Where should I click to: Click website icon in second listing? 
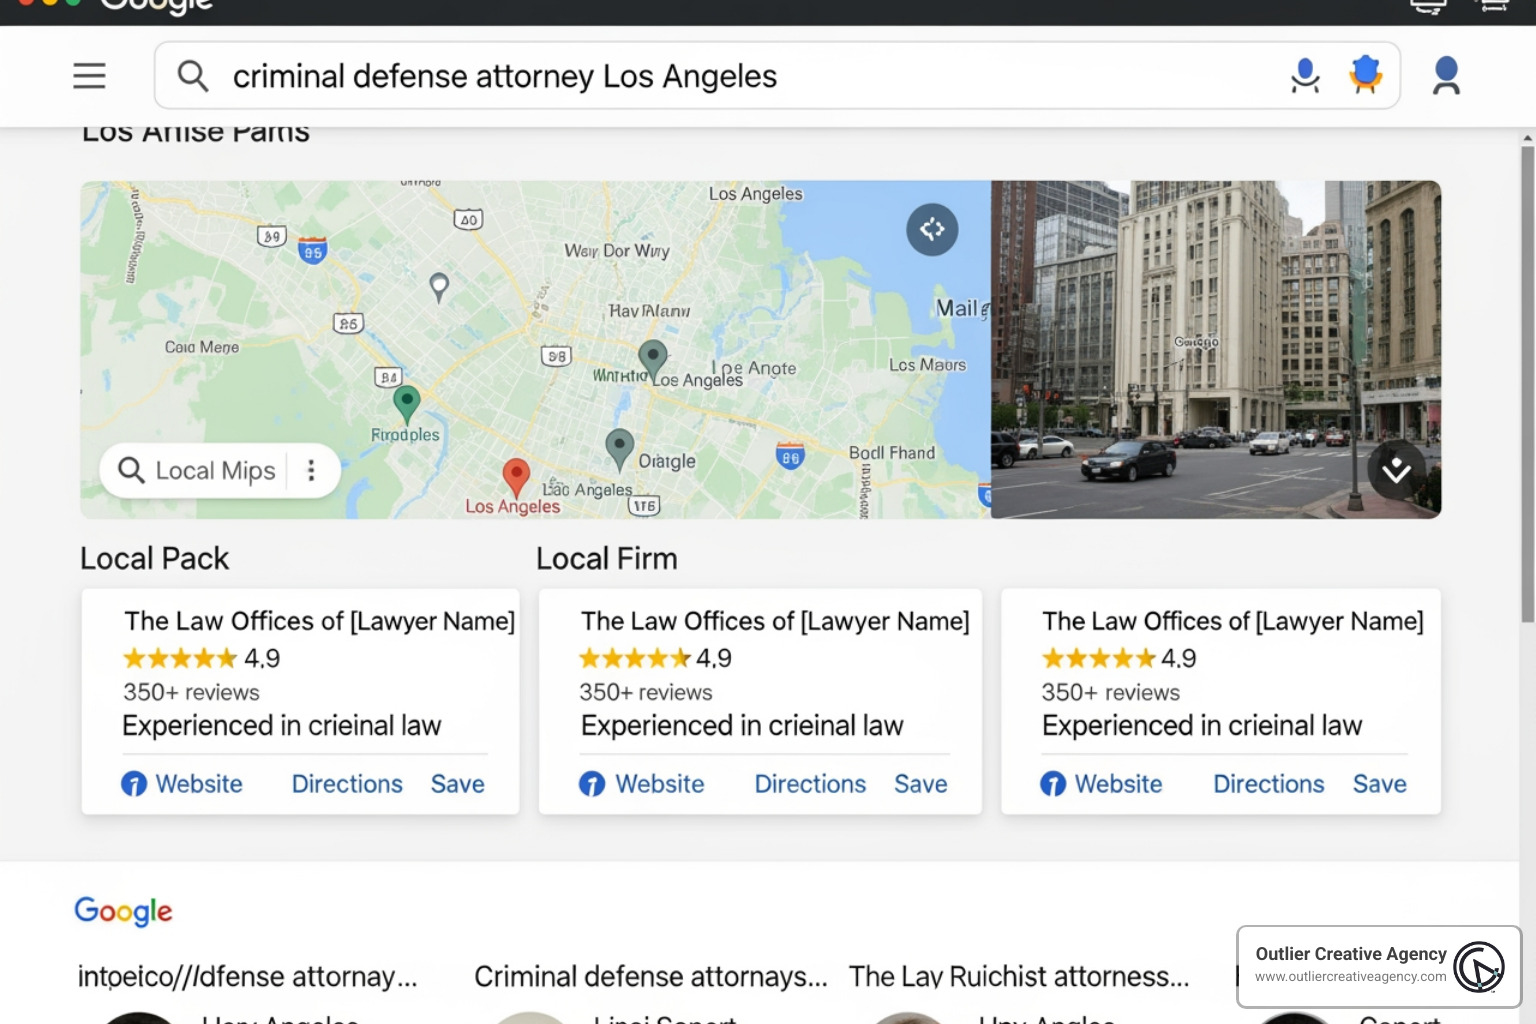point(592,784)
